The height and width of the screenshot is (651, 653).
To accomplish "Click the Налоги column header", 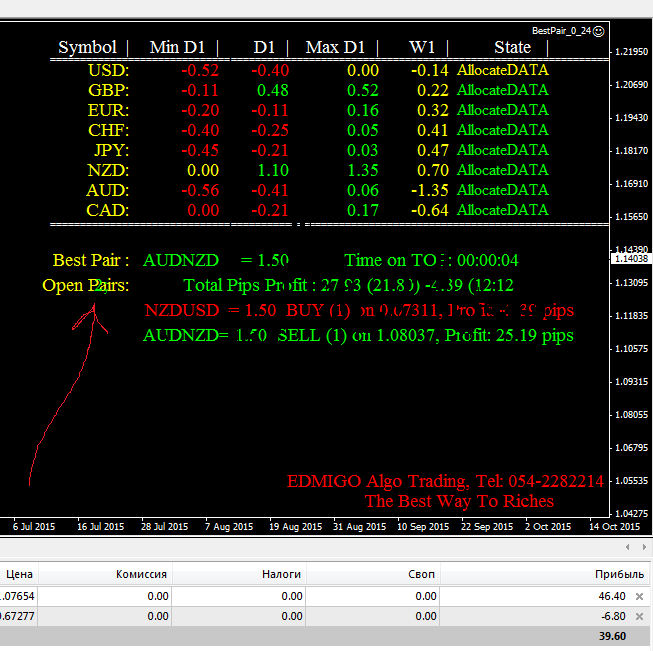I will pyautogui.click(x=239, y=574).
